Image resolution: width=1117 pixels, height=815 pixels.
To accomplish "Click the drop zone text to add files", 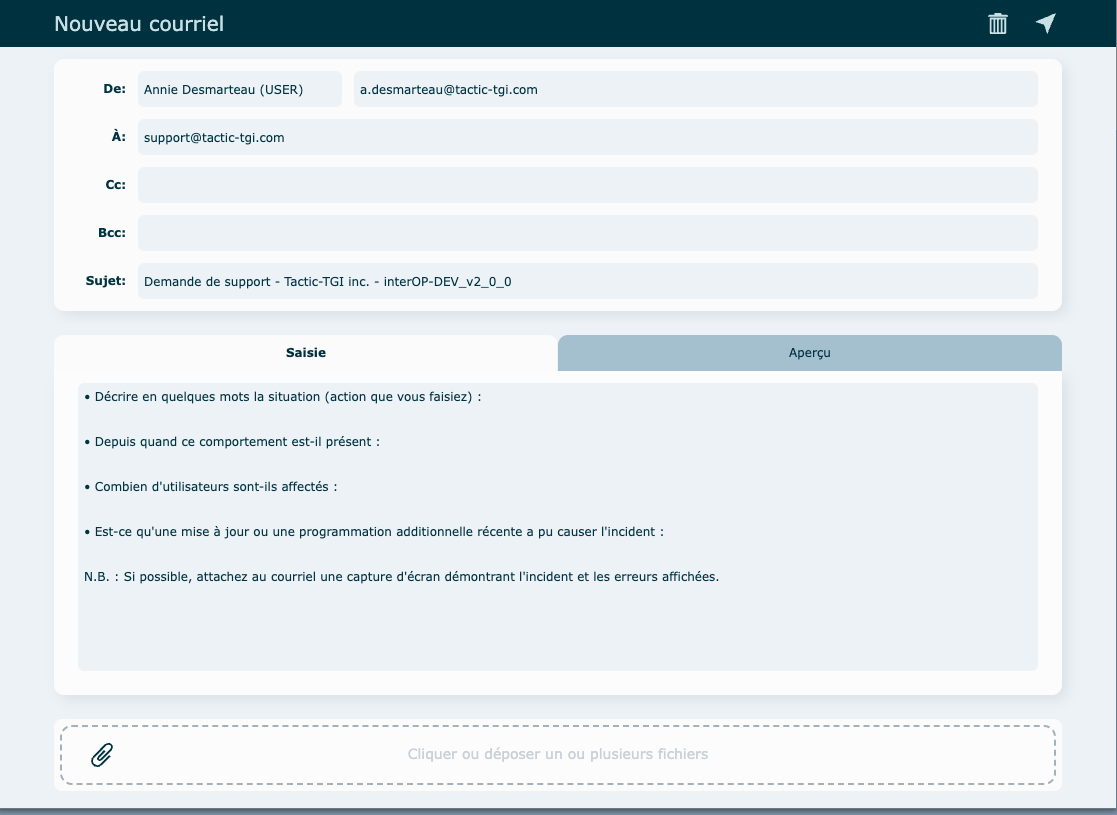I will point(557,754).
